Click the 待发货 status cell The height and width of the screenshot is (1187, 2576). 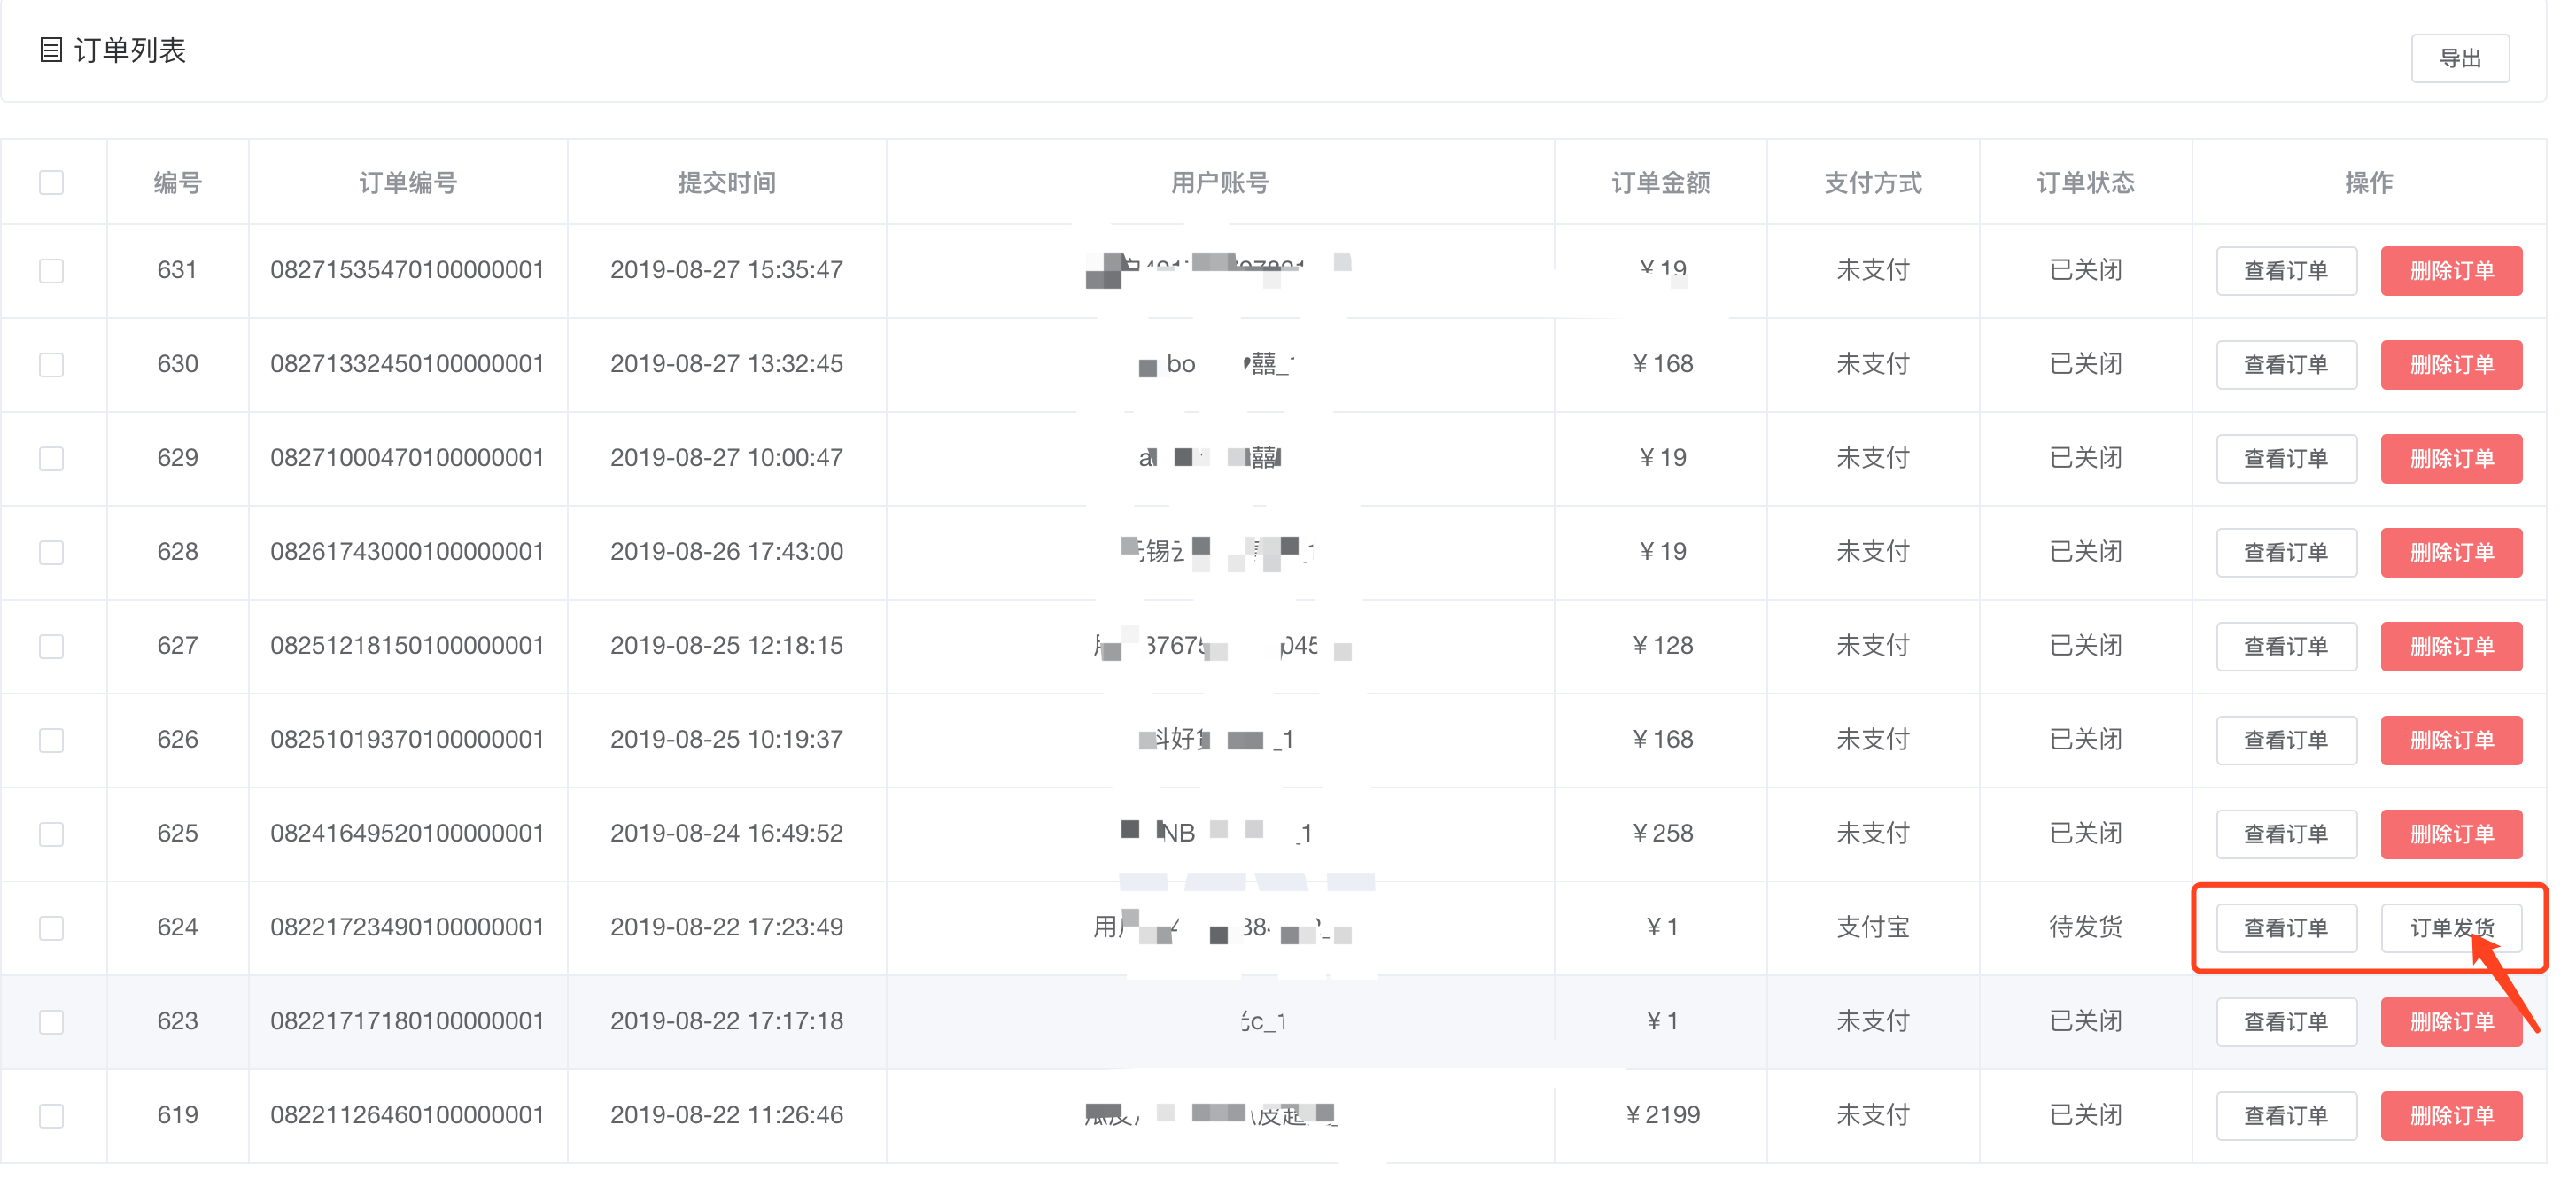(x=2086, y=928)
